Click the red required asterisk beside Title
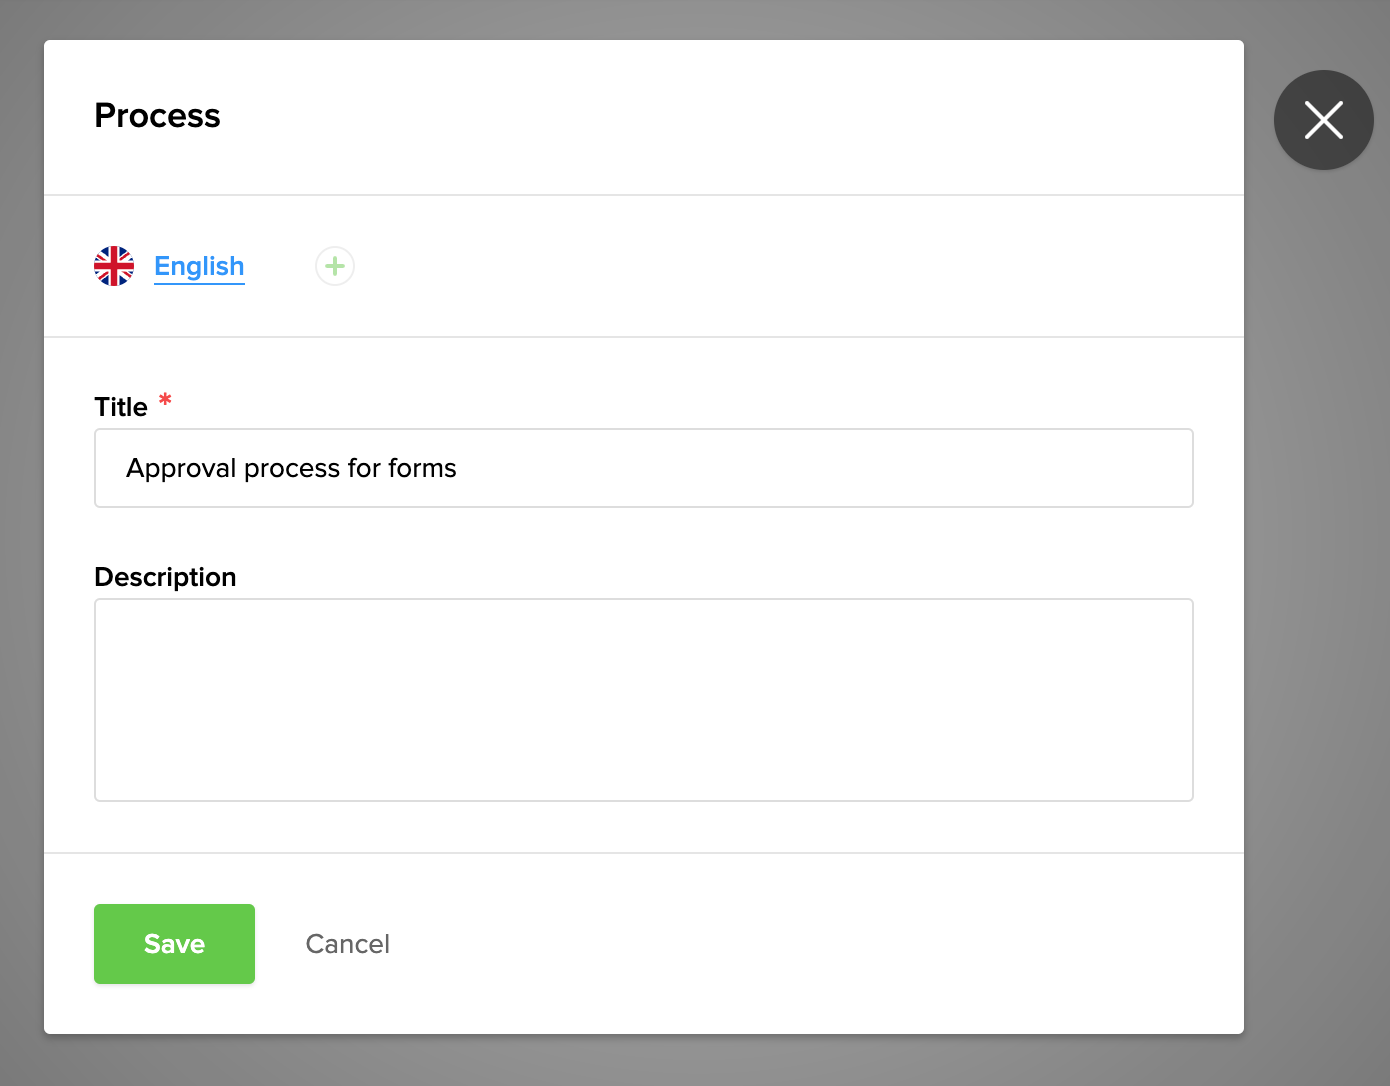This screenshot has width=1390, height=1086. coord(165,401)
